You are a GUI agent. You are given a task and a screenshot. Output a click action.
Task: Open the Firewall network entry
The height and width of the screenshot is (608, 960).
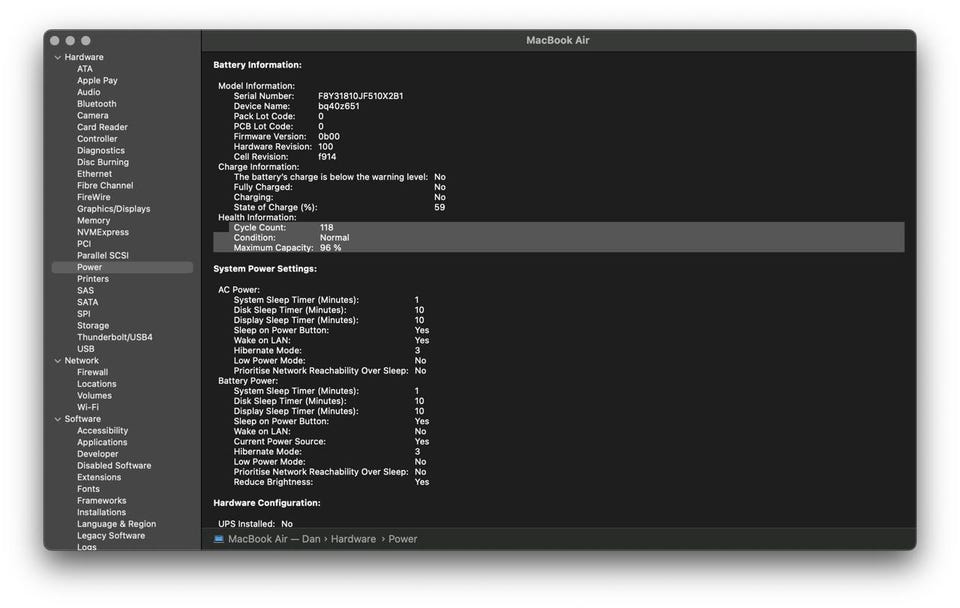pyautogui.click(x=92, y=372)
